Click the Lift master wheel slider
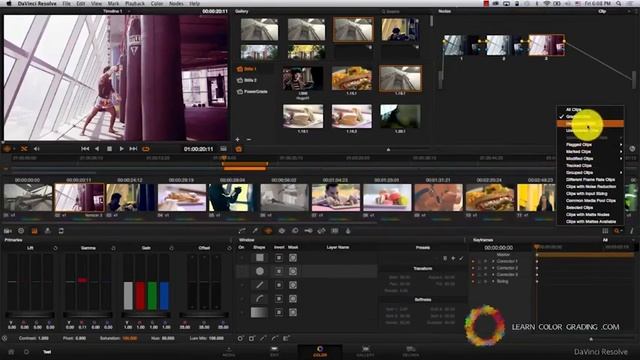Image resolution: width=640 pixels, height=360 pixels. [30, 315]
